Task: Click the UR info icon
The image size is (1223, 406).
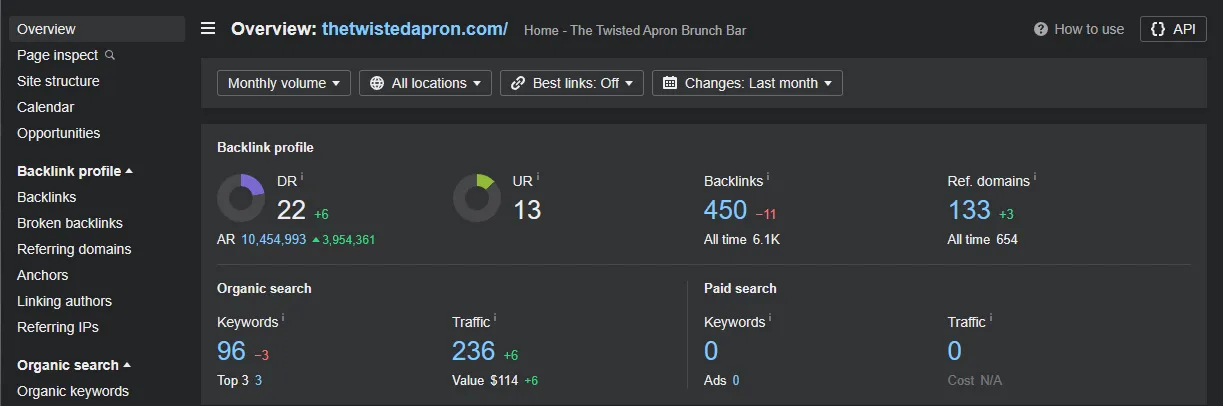Action: [x=539, y=177]
